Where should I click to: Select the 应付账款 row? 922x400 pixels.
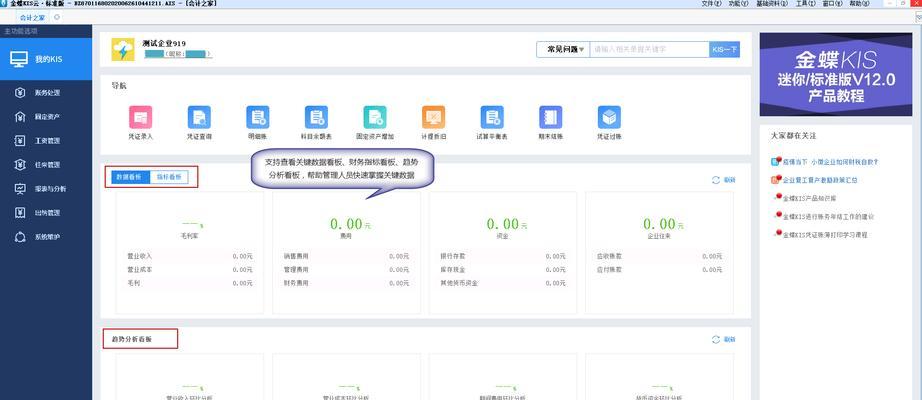[659, 270]
